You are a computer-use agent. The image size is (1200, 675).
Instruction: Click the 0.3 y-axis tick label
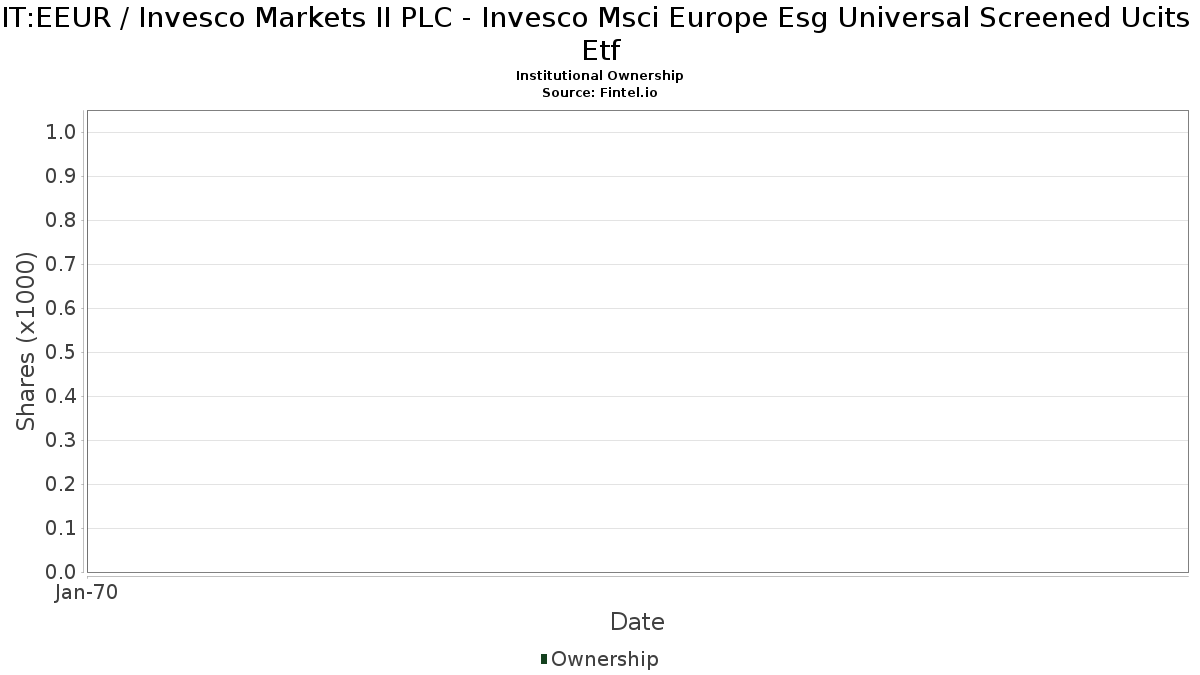coord(62,441)
